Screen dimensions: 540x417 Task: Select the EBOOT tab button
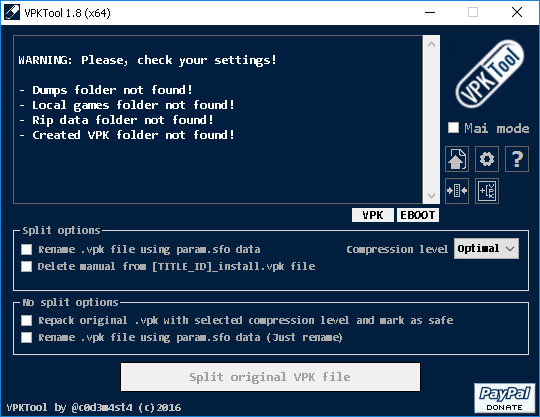(x=418, y=215)
